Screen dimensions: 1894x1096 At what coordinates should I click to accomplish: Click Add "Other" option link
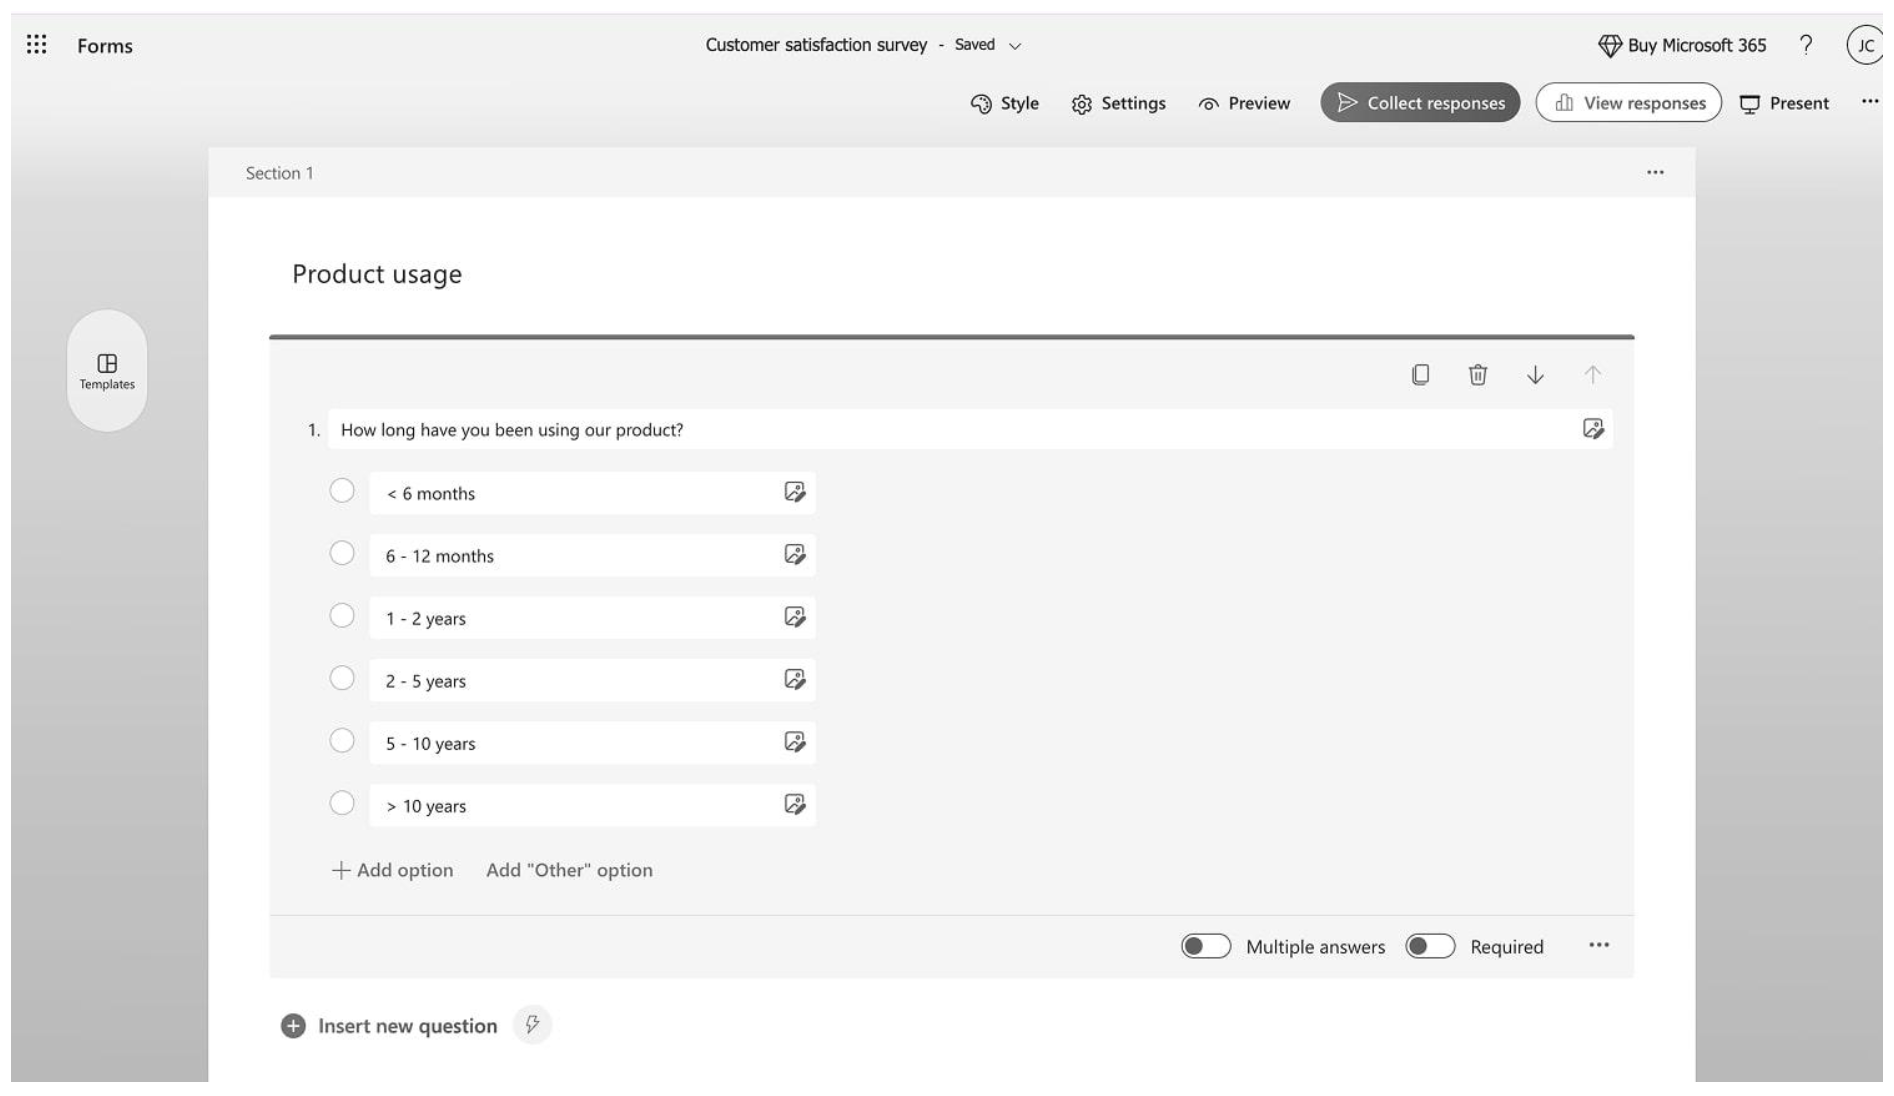coord(569,870)
